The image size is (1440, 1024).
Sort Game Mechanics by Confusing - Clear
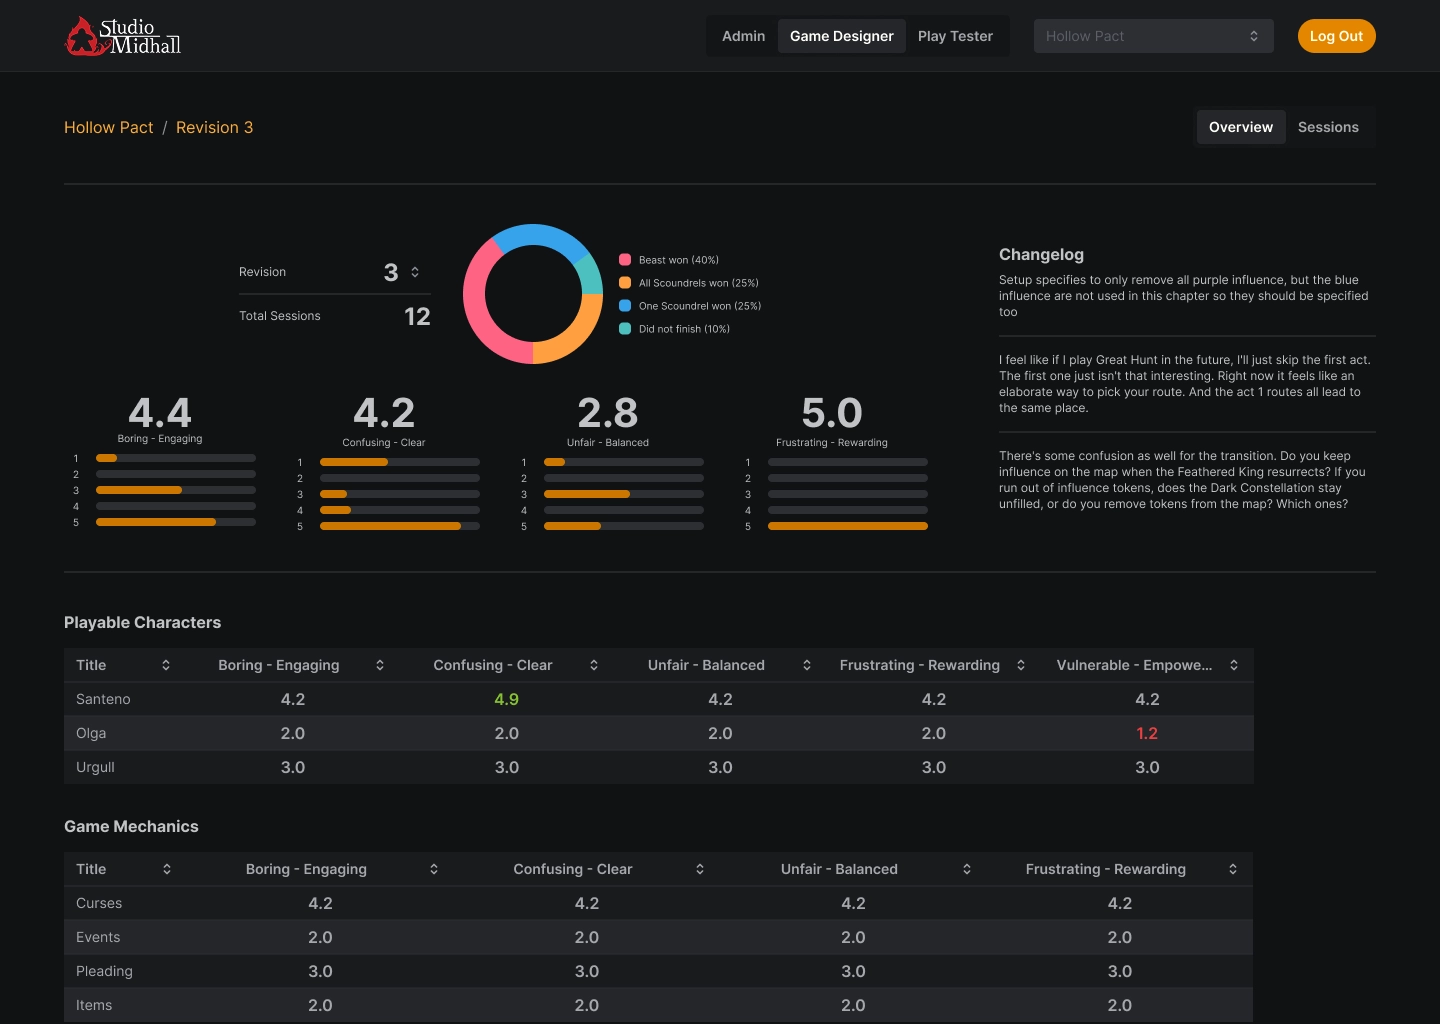699,869
